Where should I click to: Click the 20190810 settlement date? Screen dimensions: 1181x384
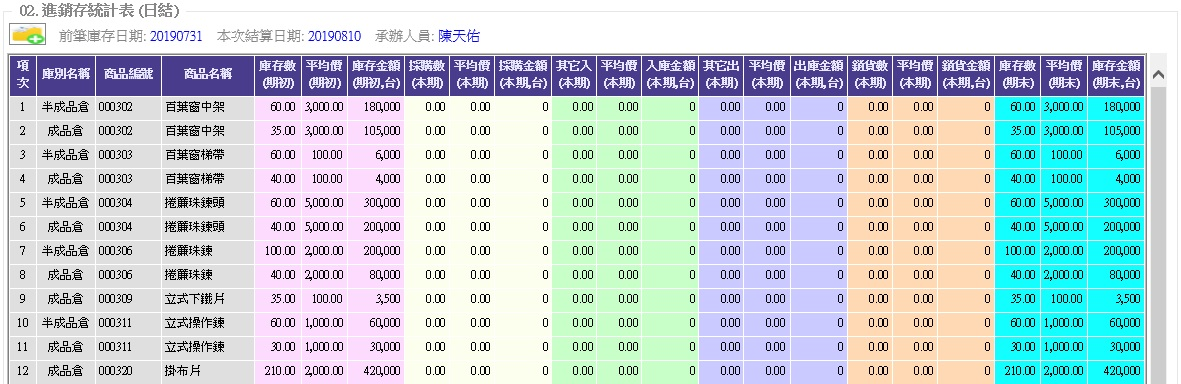[334, 35]
